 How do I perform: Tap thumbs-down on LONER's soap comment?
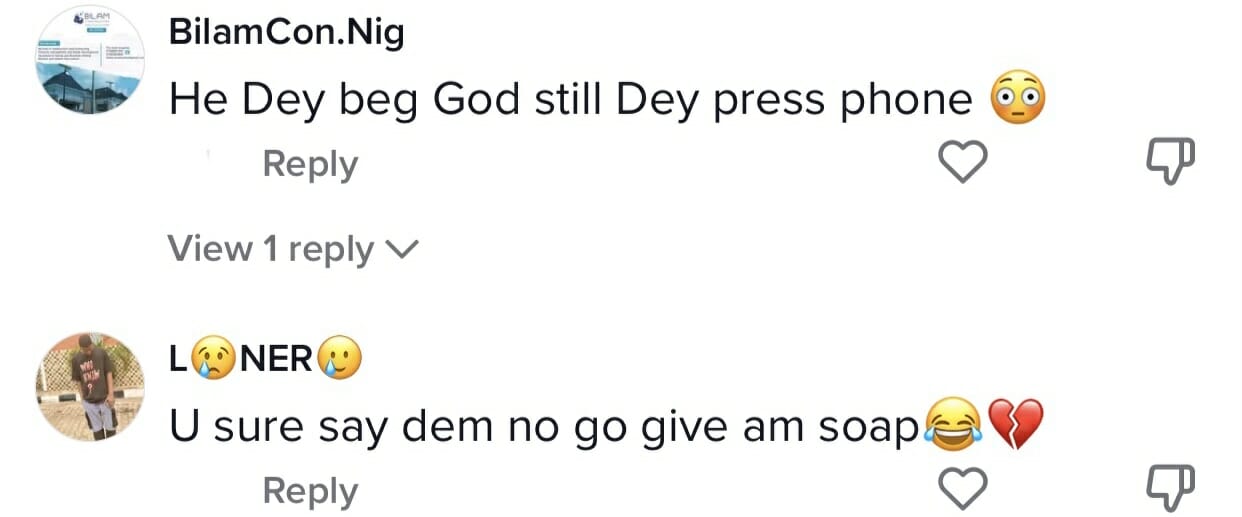(1168, 489)
